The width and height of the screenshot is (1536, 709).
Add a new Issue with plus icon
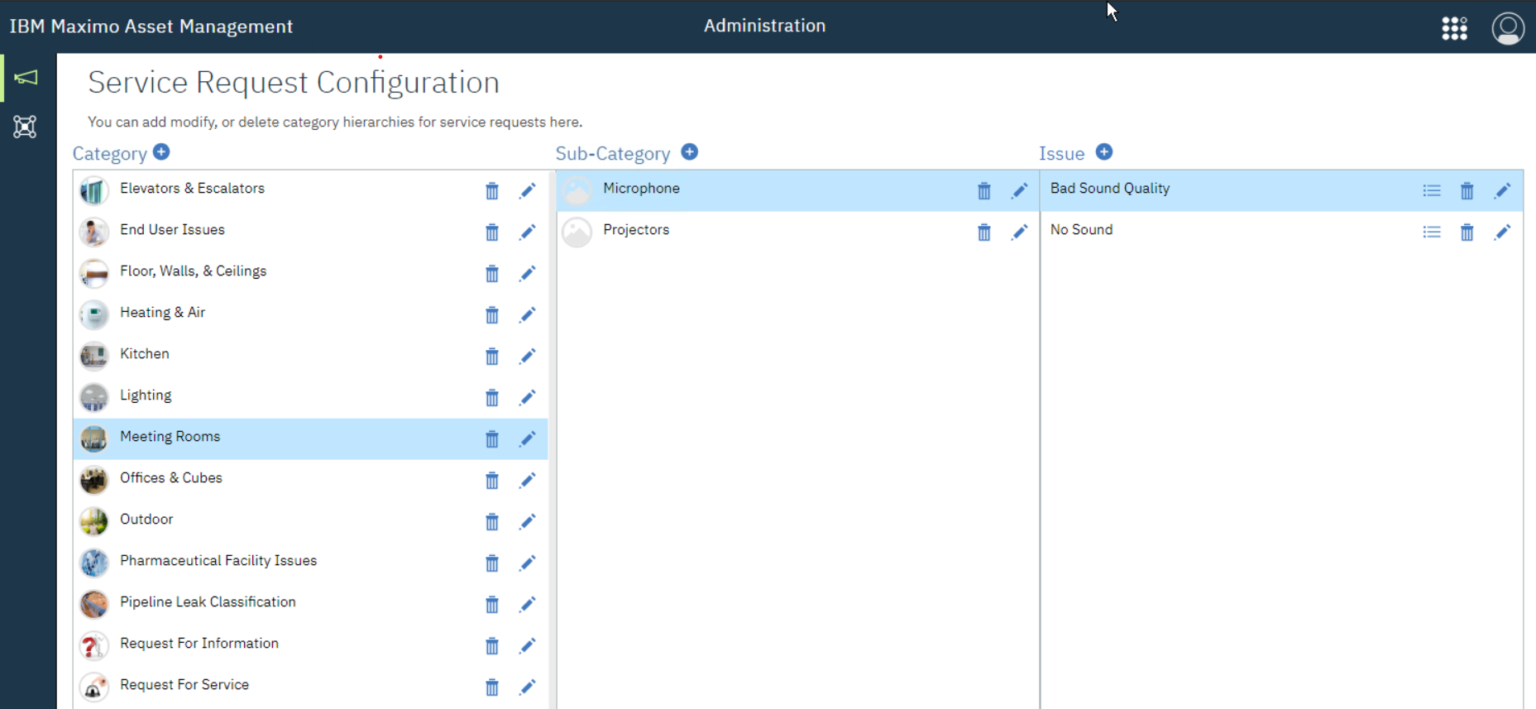point(1104,152)
